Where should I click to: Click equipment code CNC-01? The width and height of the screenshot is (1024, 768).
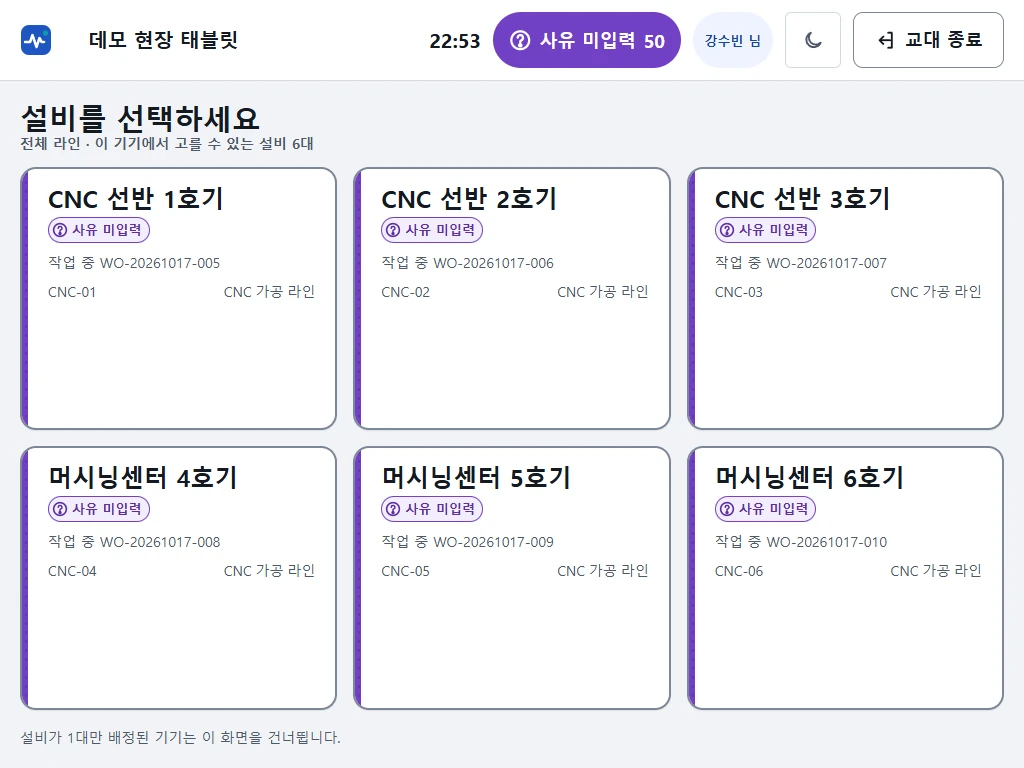pos(72,293)
